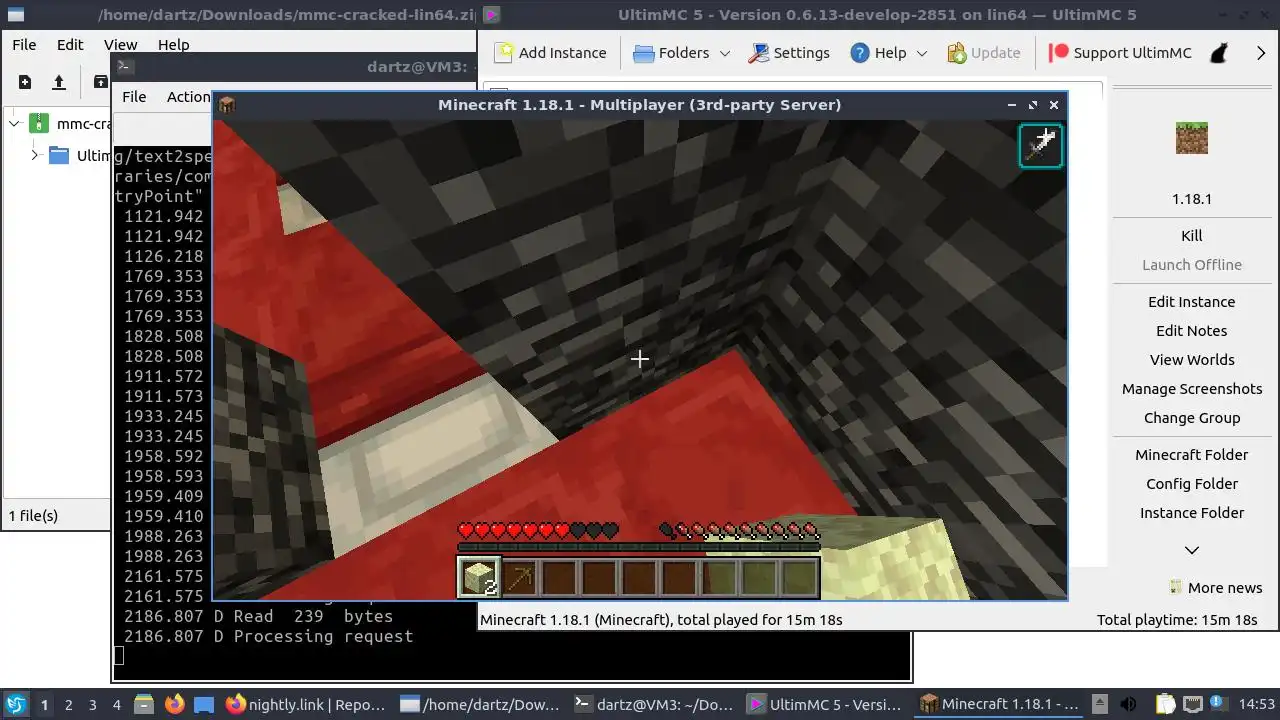Open Help menu in archive manager
Screen dimensions: 1280x720
pyautogui.click(x=173, y=45)
